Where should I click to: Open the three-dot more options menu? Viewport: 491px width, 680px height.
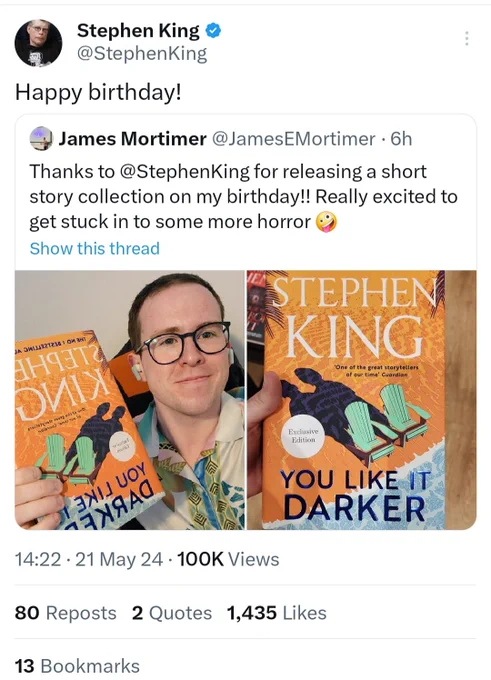coord(467,39)
